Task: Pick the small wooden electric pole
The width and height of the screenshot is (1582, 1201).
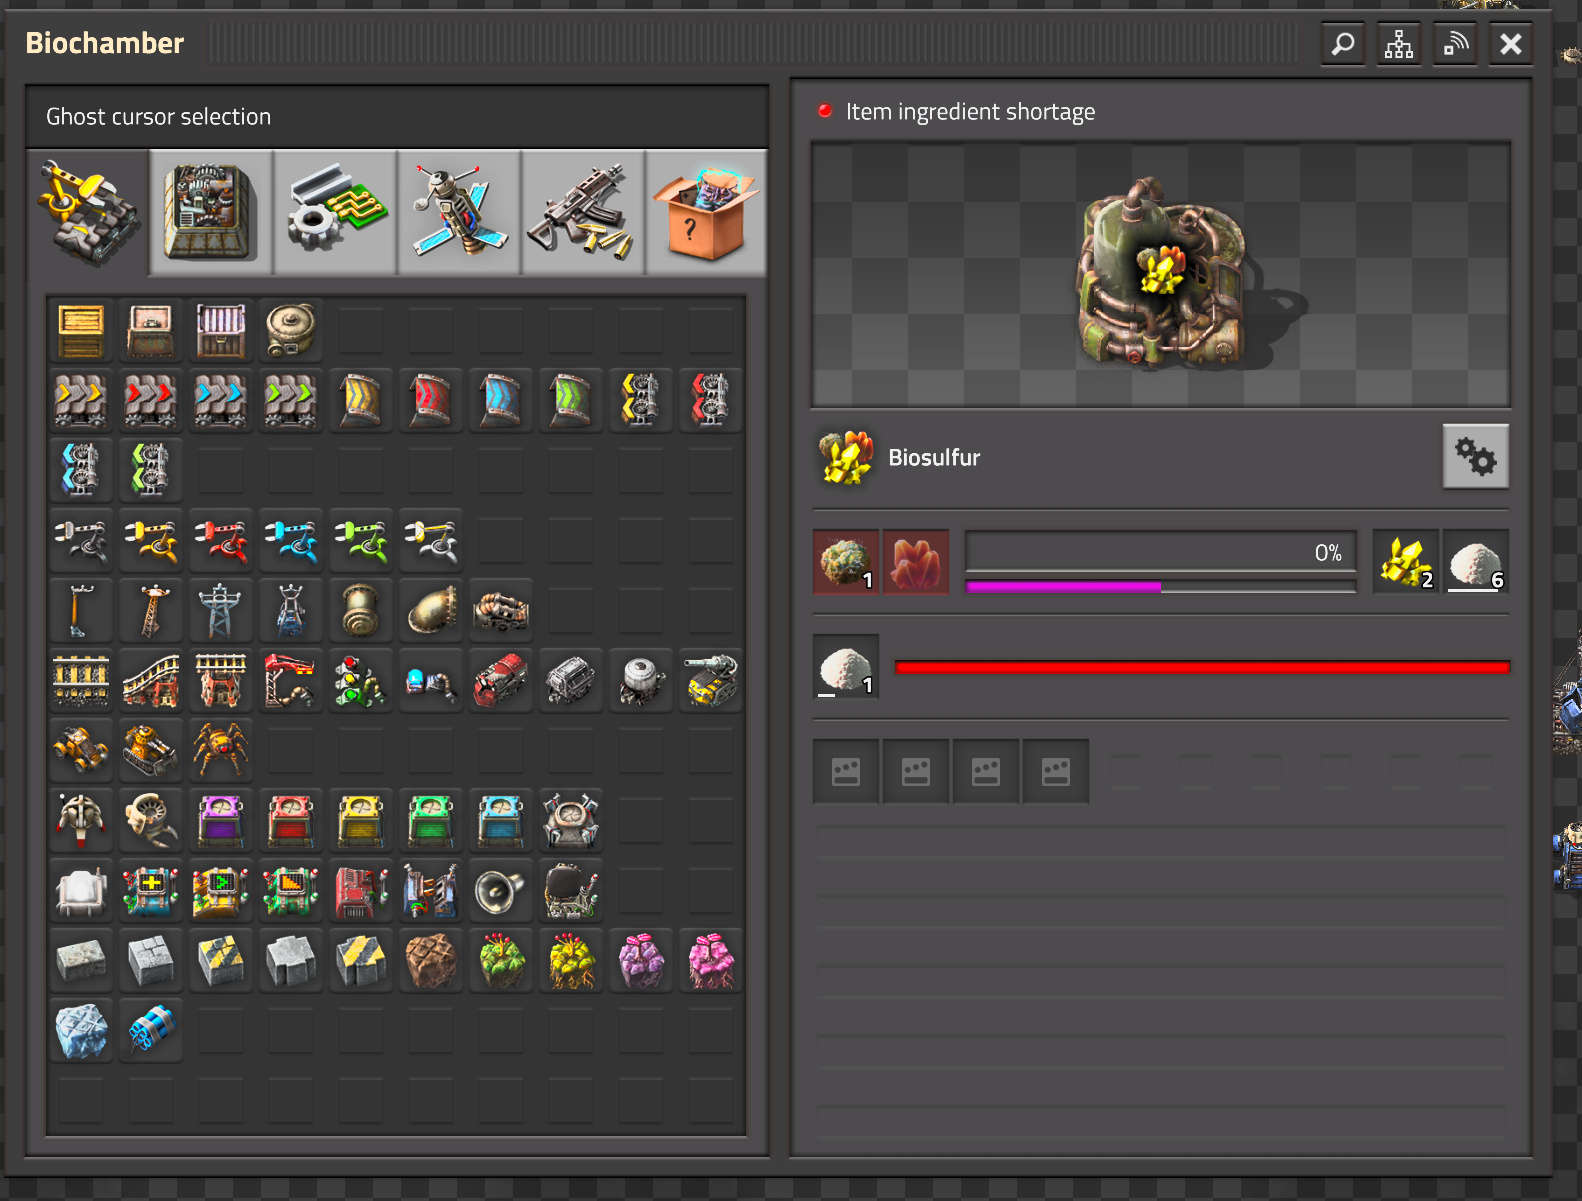Action: coord(81,611)
